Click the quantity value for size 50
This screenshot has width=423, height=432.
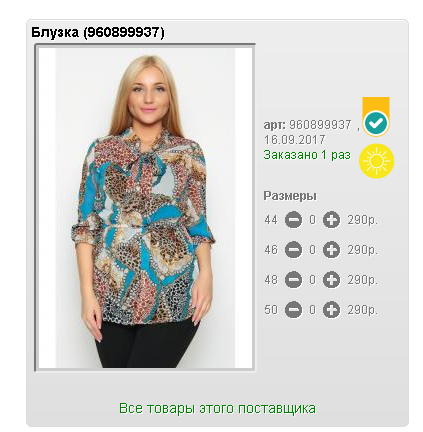tap(312, 310)
